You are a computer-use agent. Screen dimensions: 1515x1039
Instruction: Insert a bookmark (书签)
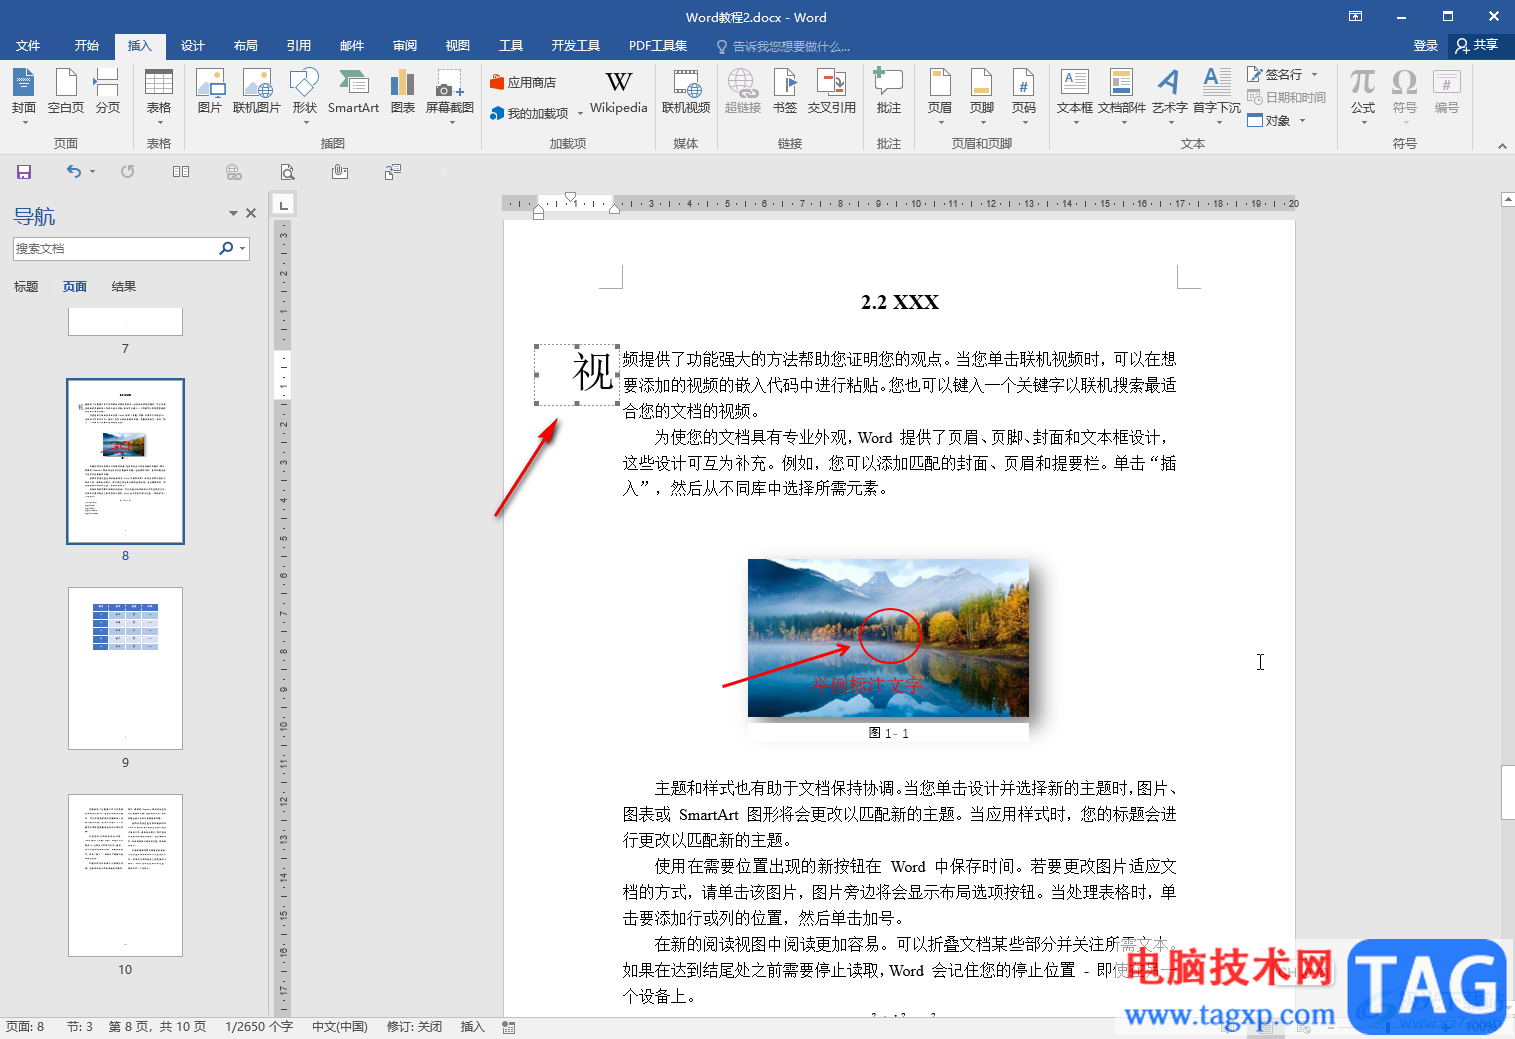785,92
